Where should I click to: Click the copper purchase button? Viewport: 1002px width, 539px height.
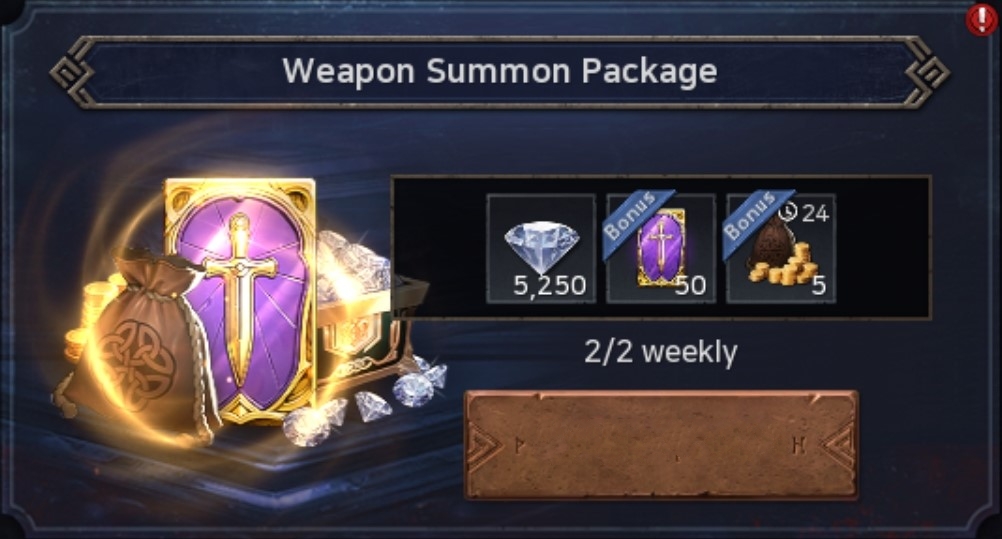(661, 445)
